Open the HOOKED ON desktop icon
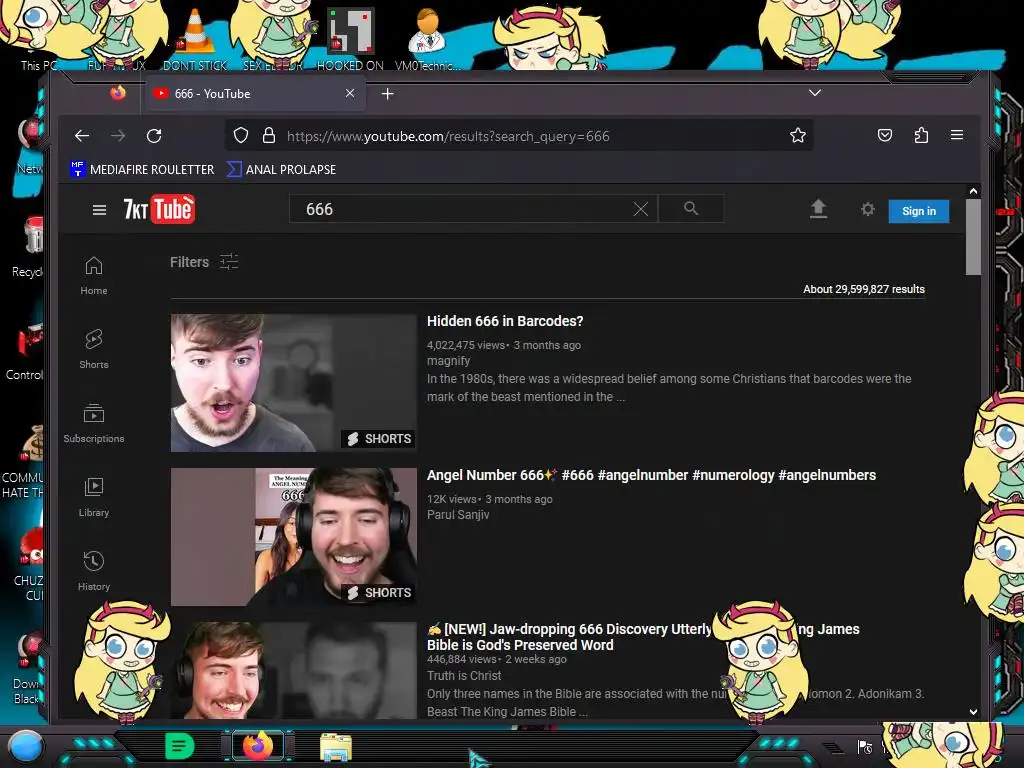This screenshot has height=768, width=1024. tap(350, 39)
